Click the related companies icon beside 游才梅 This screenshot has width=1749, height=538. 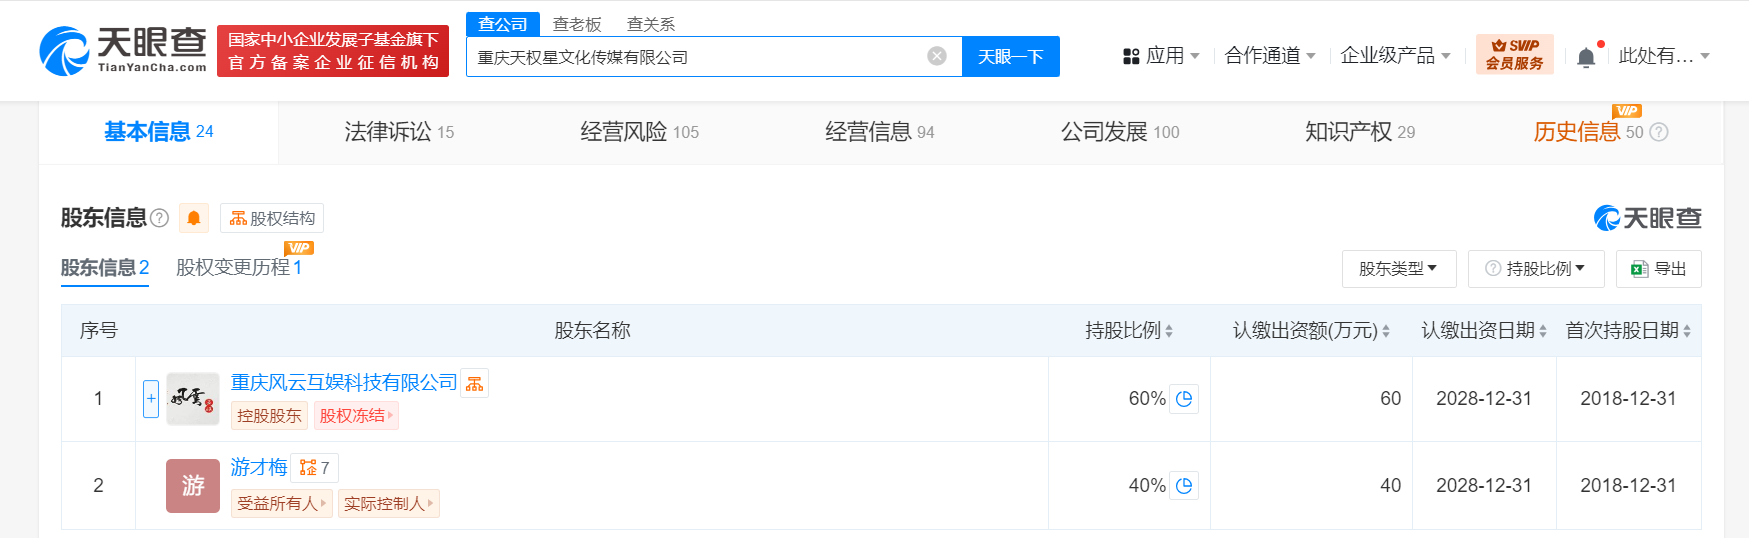pyautogui.click(x=315, y=467)
